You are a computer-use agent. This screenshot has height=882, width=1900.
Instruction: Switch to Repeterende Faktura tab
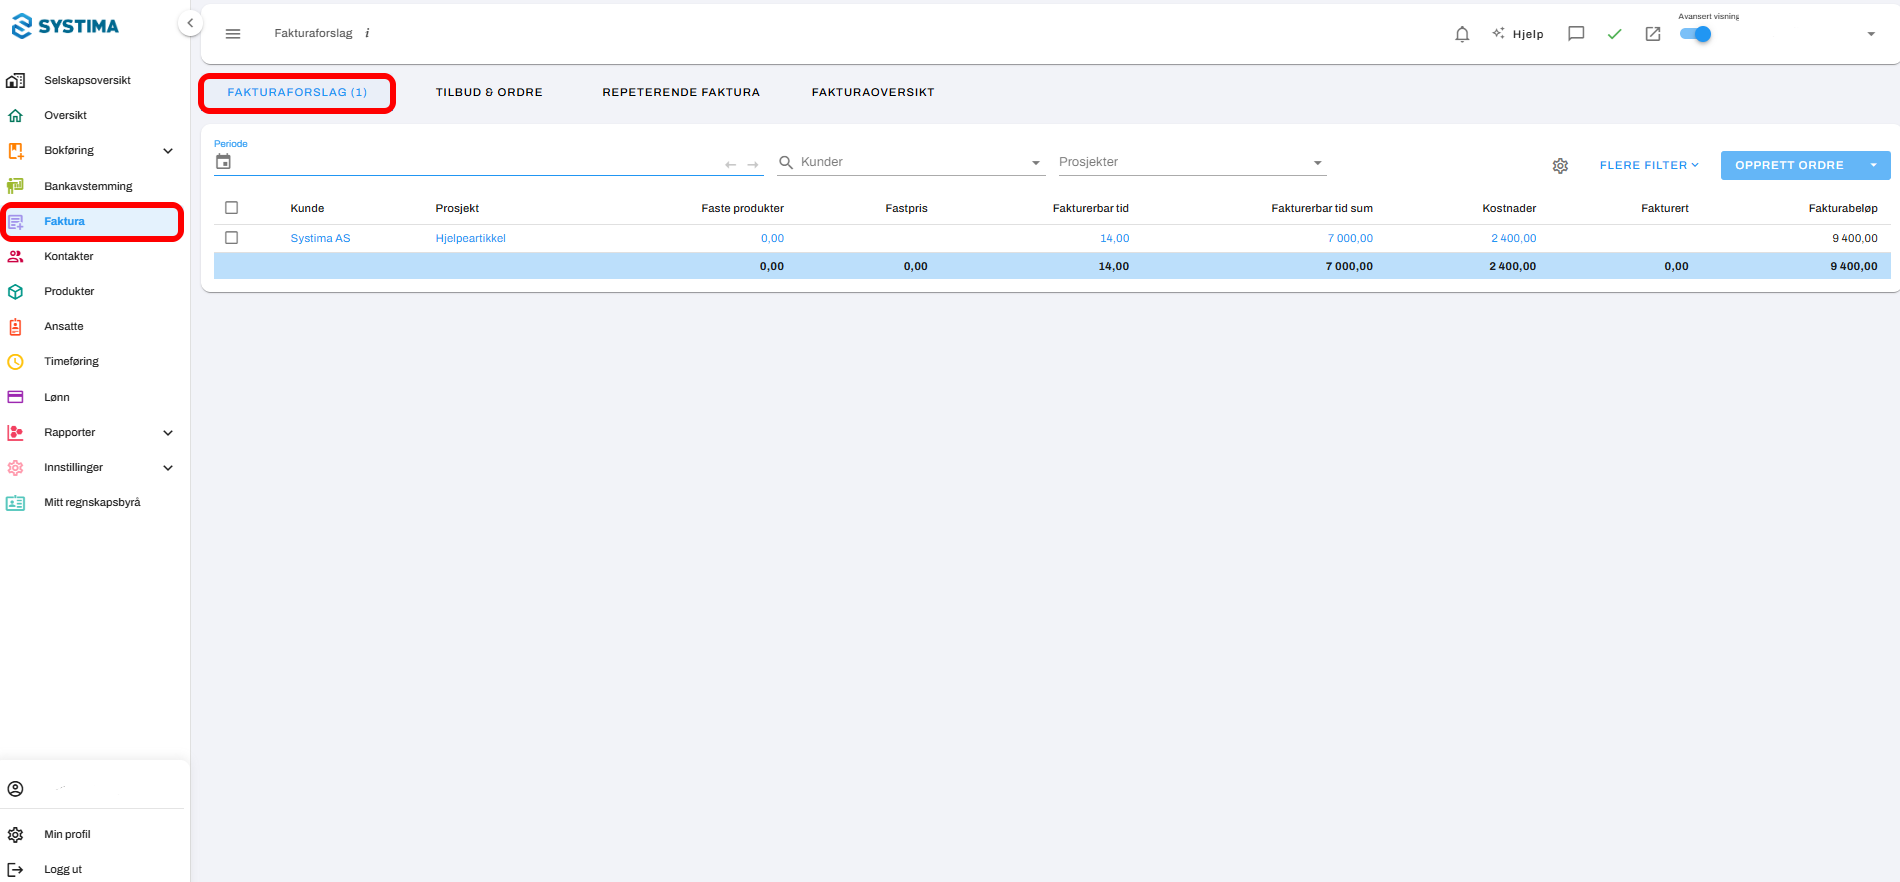(x=681, y=92)
